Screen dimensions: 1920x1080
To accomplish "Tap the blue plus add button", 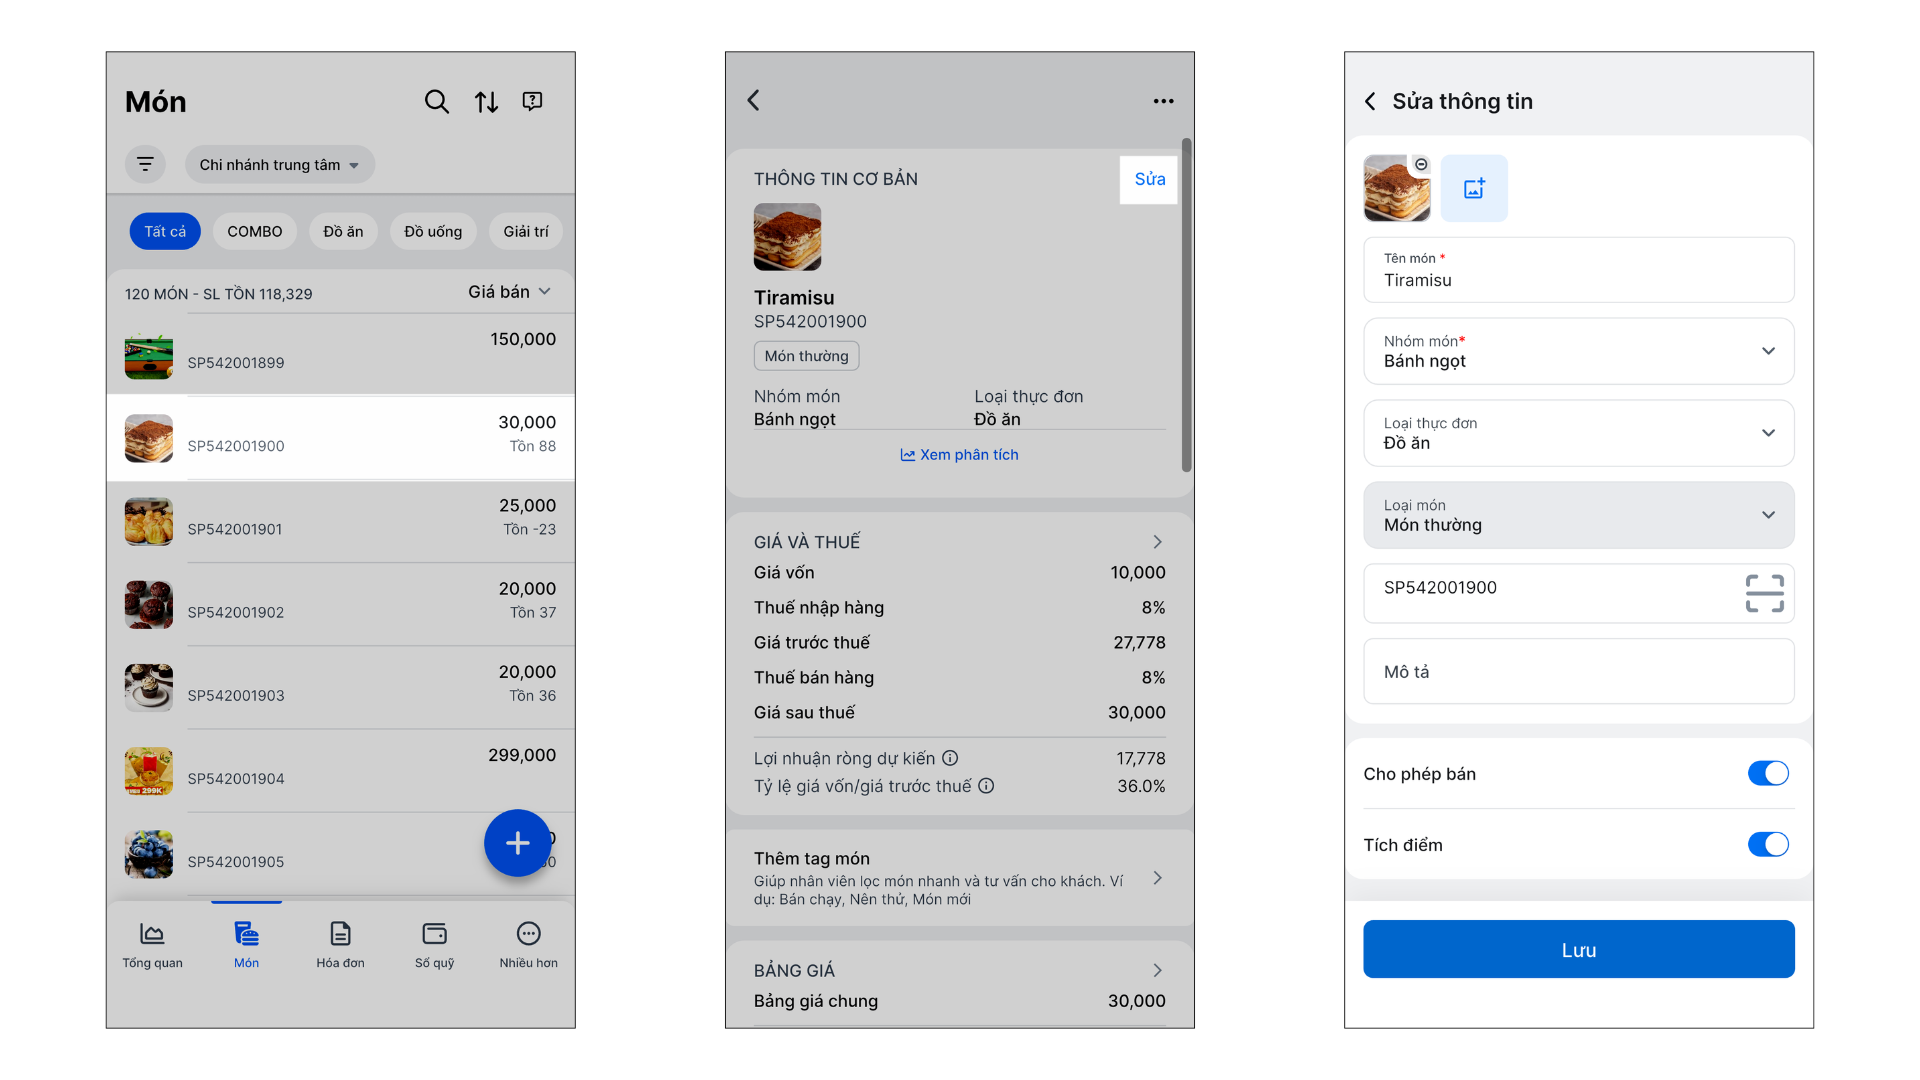I will pyautogui.click(x=517, y=843).
